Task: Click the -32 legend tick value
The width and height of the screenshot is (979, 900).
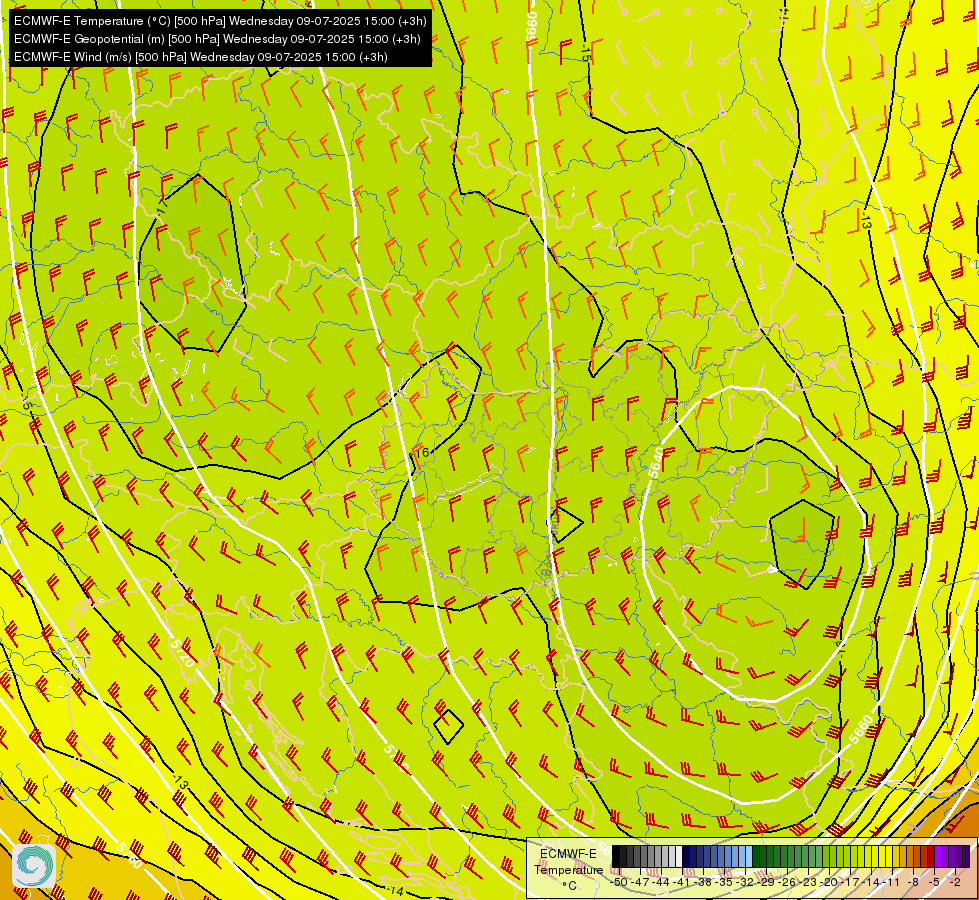Action: (745, 882)
